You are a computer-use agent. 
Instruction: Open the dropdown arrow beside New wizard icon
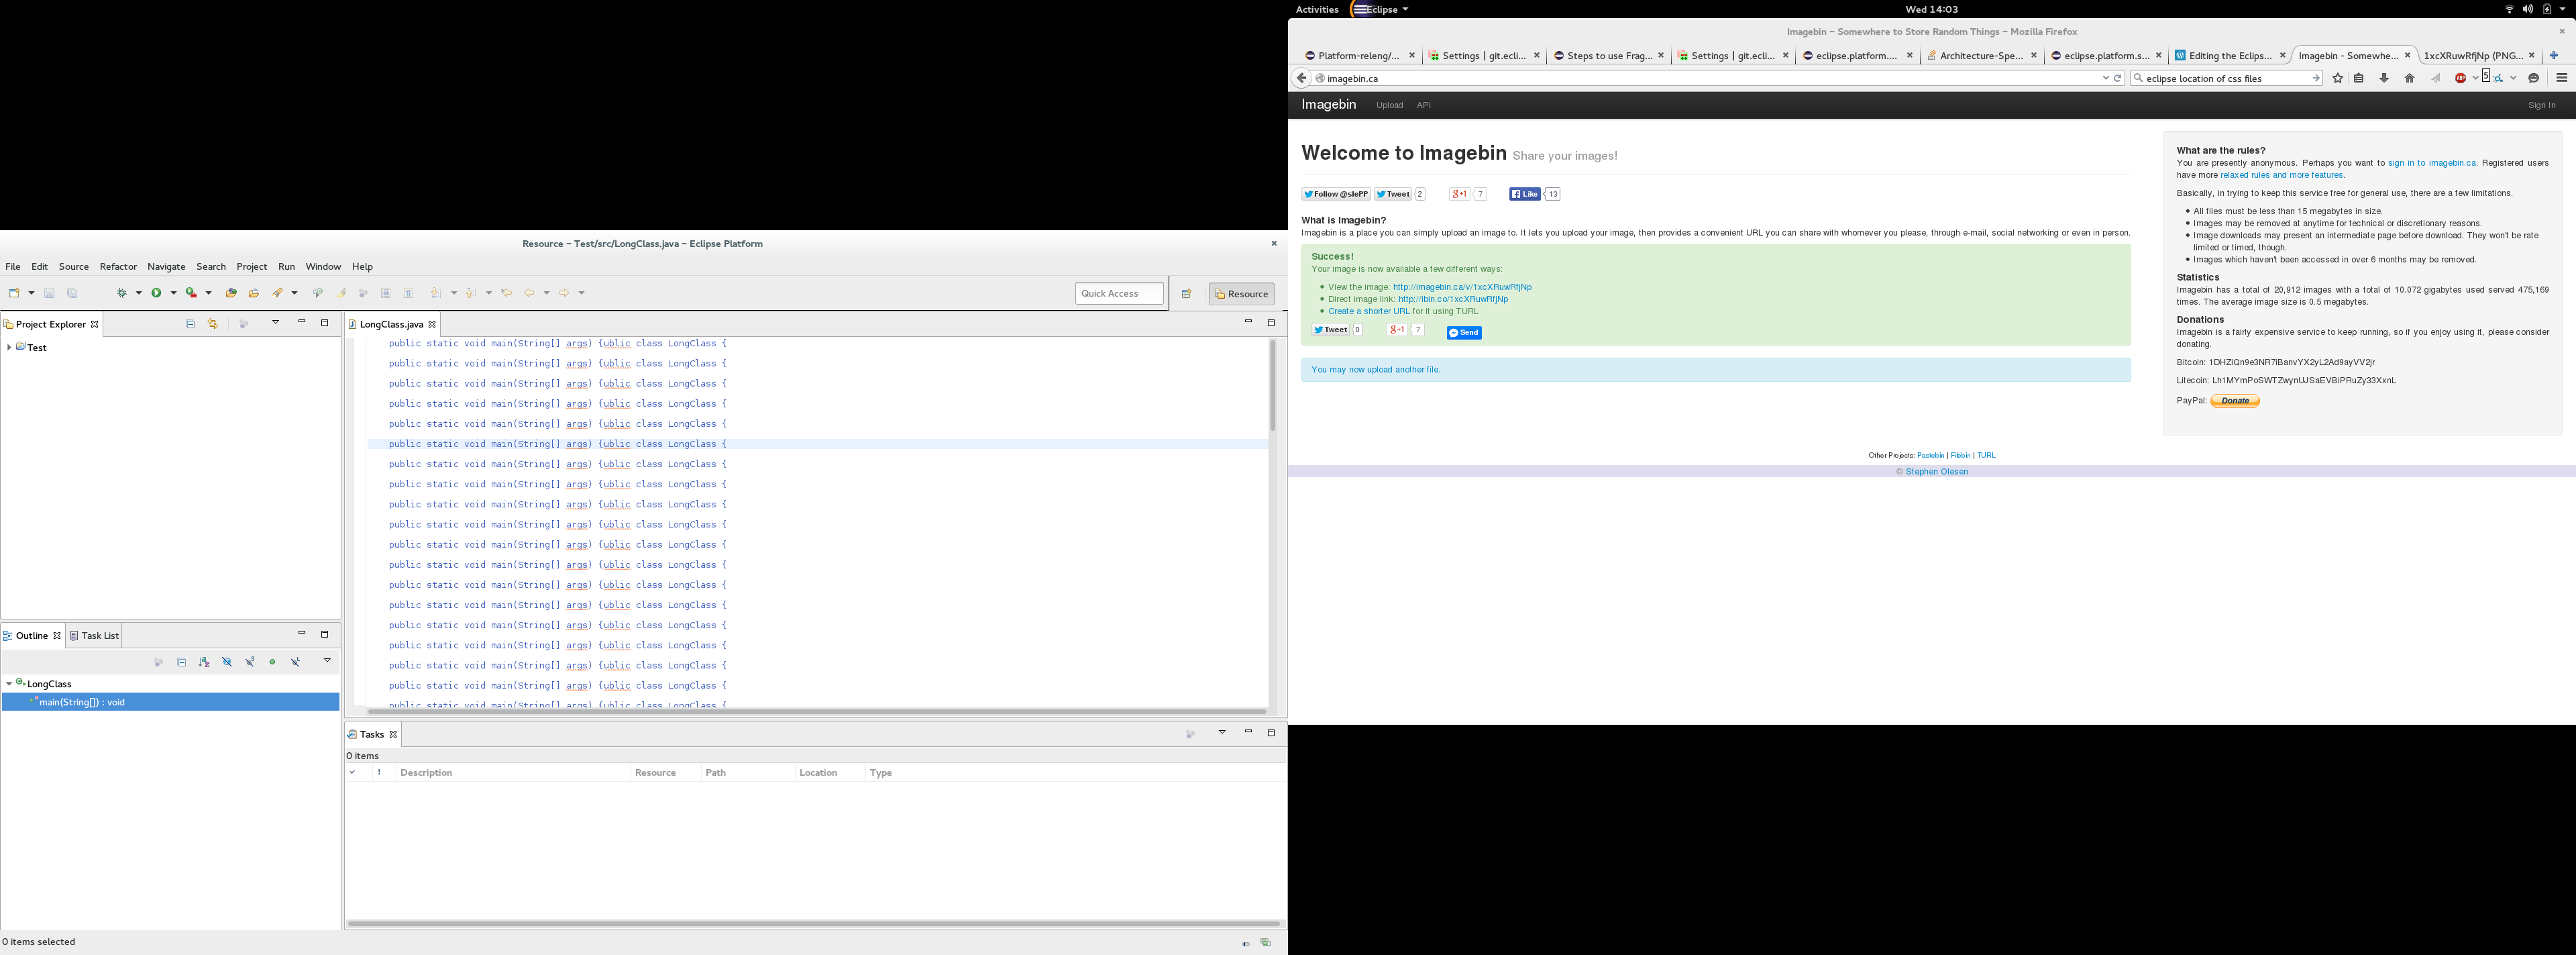pos(32,293)
